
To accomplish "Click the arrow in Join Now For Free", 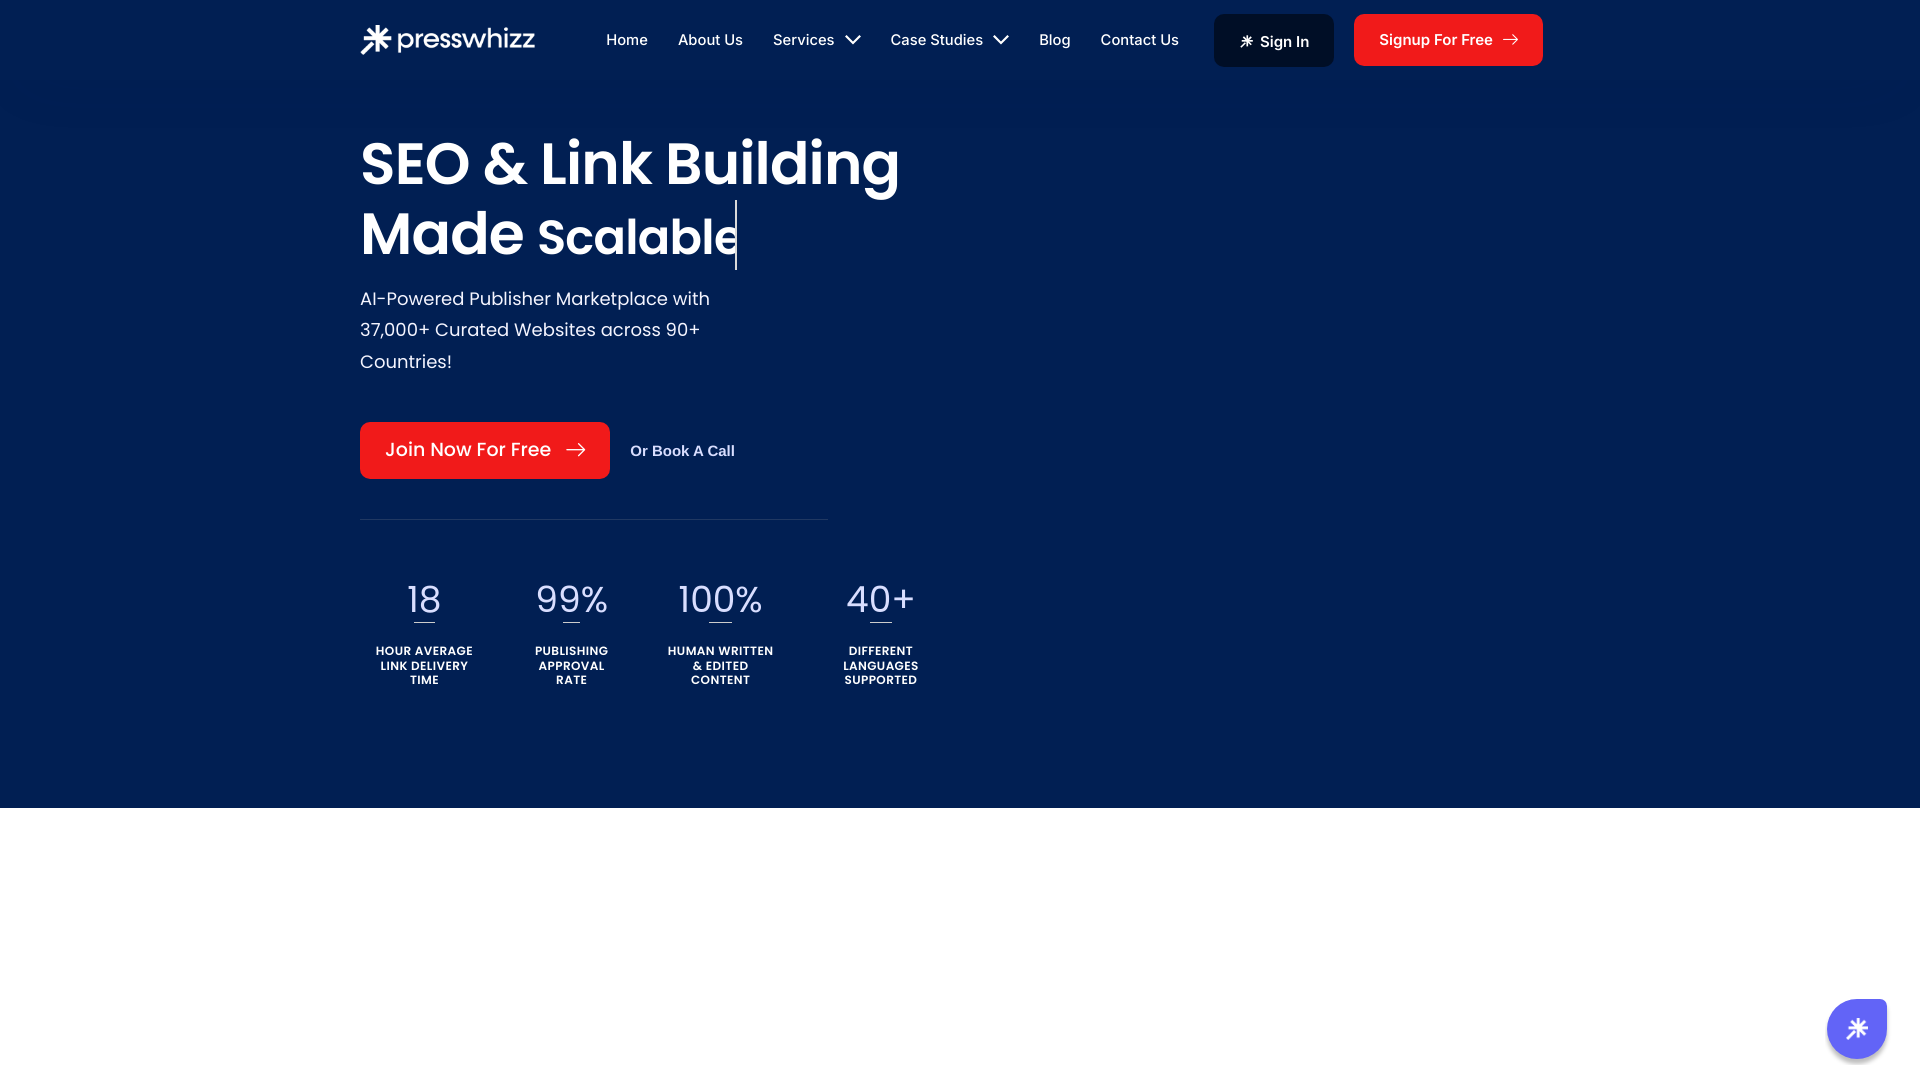I will pos(576,450).
